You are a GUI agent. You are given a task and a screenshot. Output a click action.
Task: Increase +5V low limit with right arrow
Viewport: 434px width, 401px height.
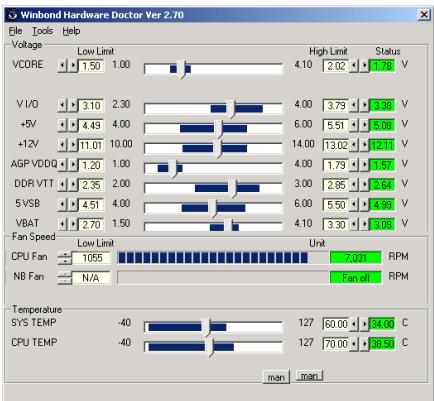(x=73, y=125)
